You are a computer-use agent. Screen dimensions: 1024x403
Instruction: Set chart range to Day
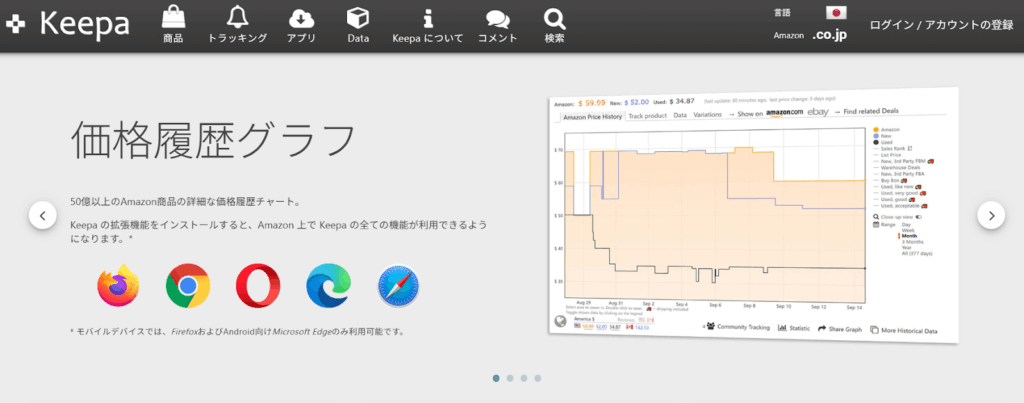[x=906, y=225]
